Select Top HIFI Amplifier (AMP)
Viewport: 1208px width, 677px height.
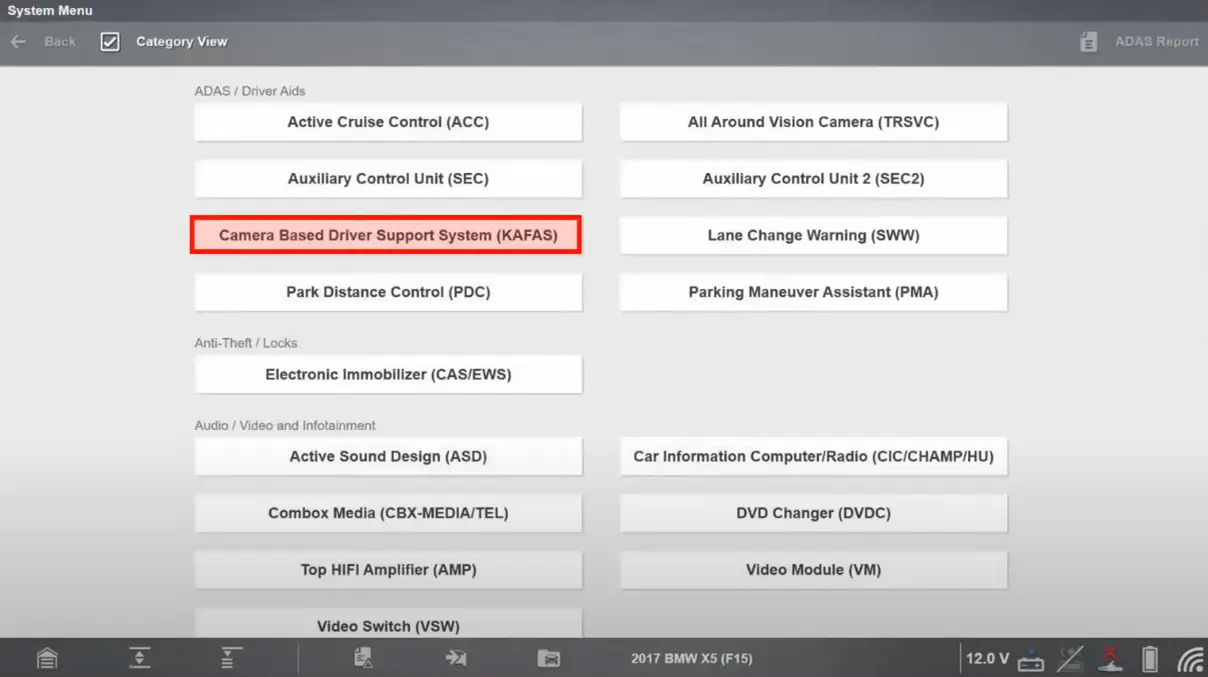pos(387,570)
